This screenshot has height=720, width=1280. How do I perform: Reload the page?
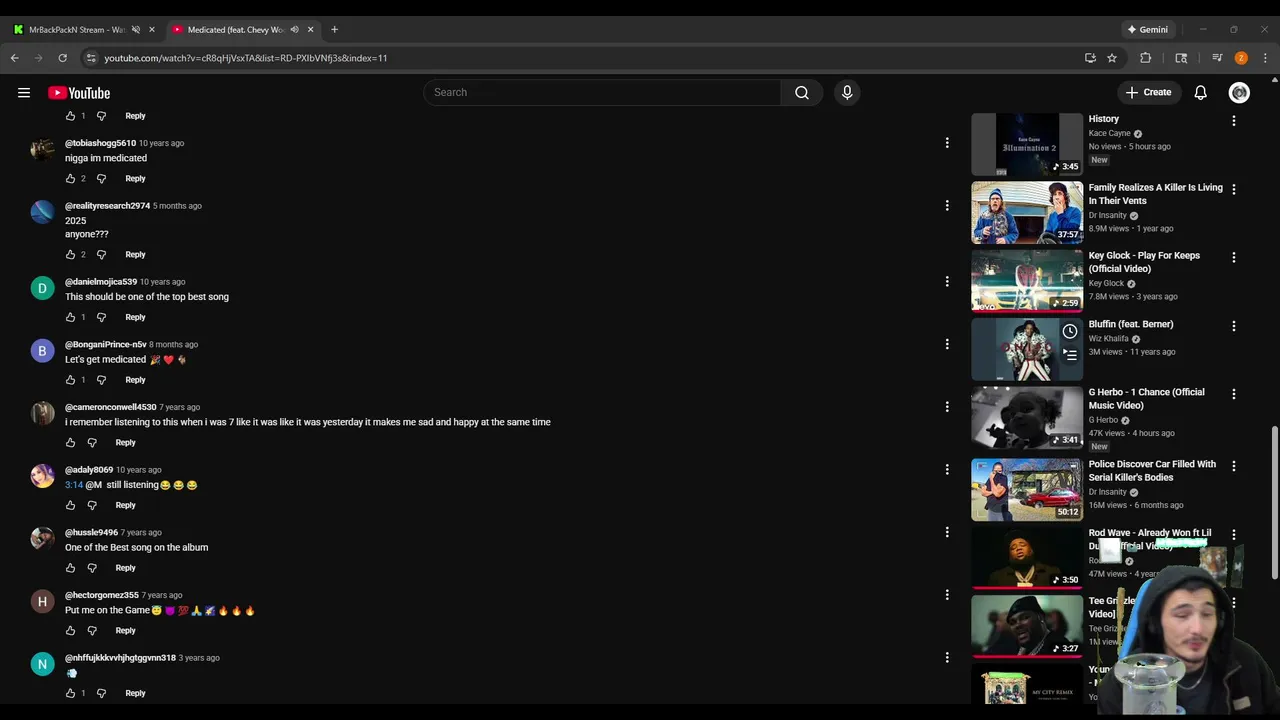62,58
